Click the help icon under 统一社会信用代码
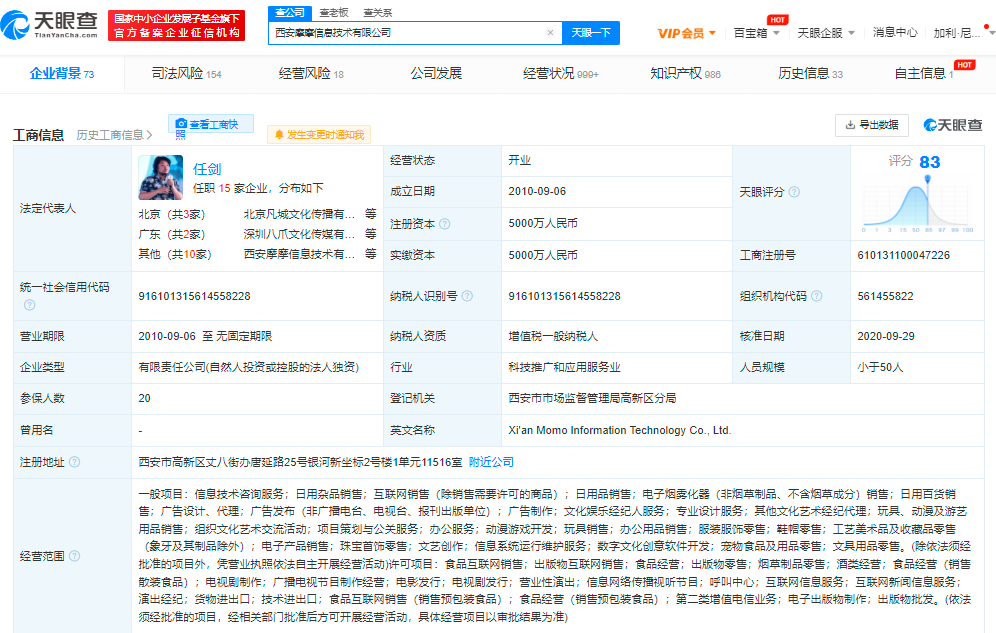The image size is (996, 633). point(29,305)
